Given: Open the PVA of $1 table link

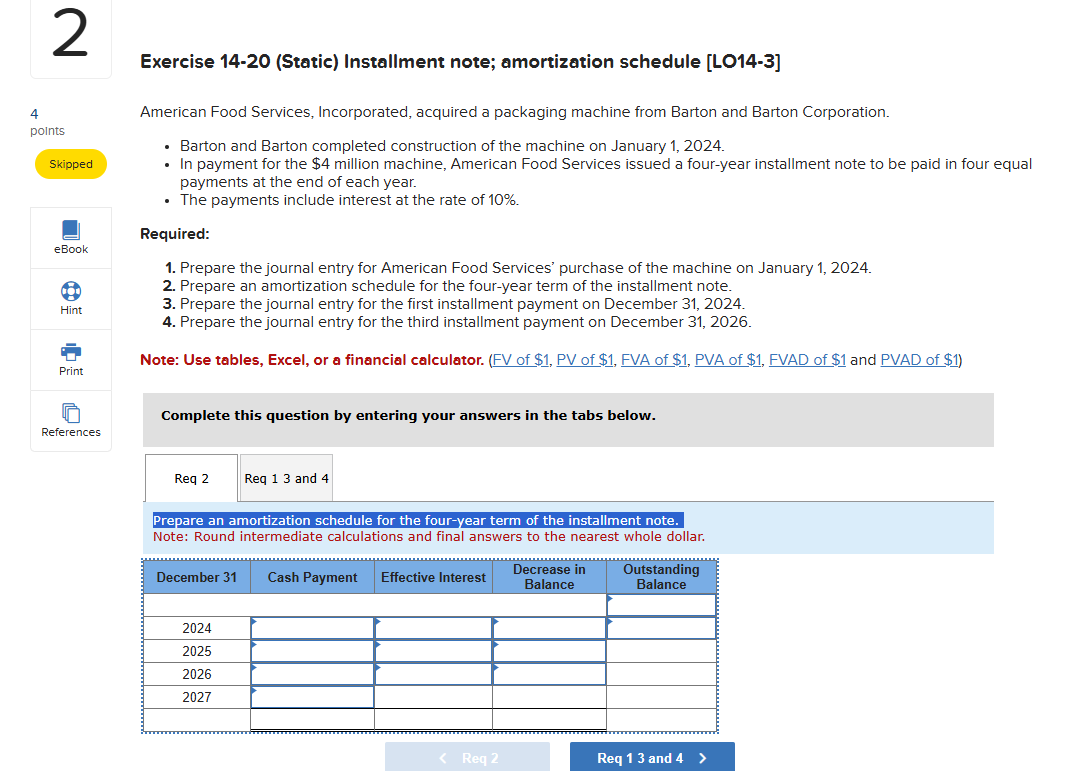Looking at the screenshot, I should (728, 359).
